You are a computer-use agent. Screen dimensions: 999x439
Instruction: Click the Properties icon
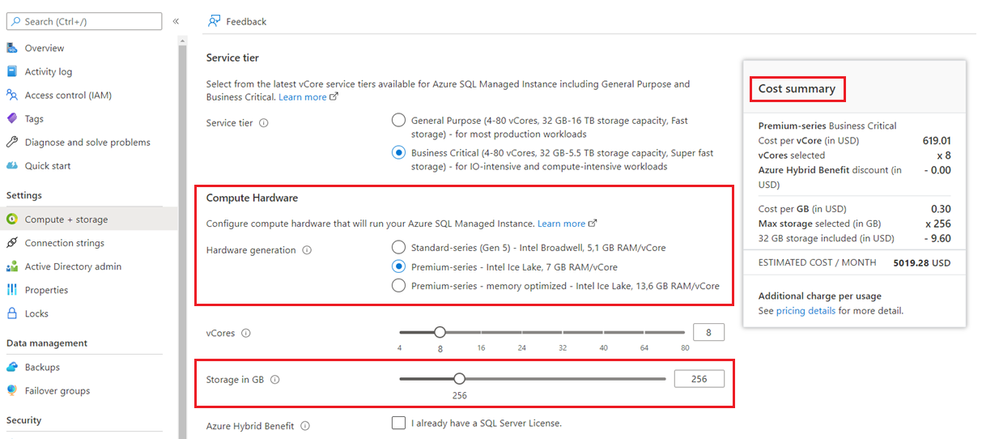click(11, 290)
